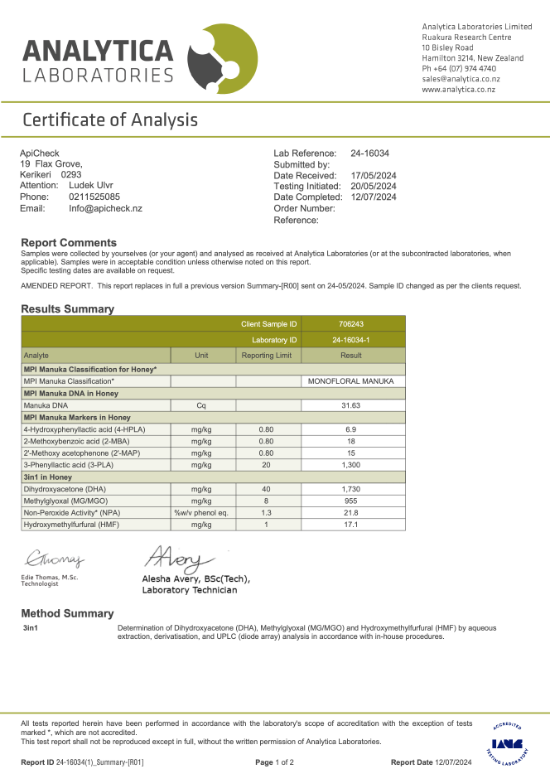550x780 pixels.
Task: Click the Analytica Laboratories logo icon
Action: [x=223, y=59]
